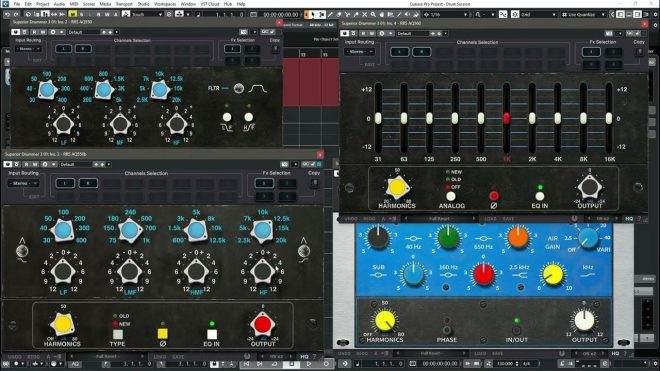Select the Glue tool
This screenshot has width=660, height=371.
tap(356, 14)
